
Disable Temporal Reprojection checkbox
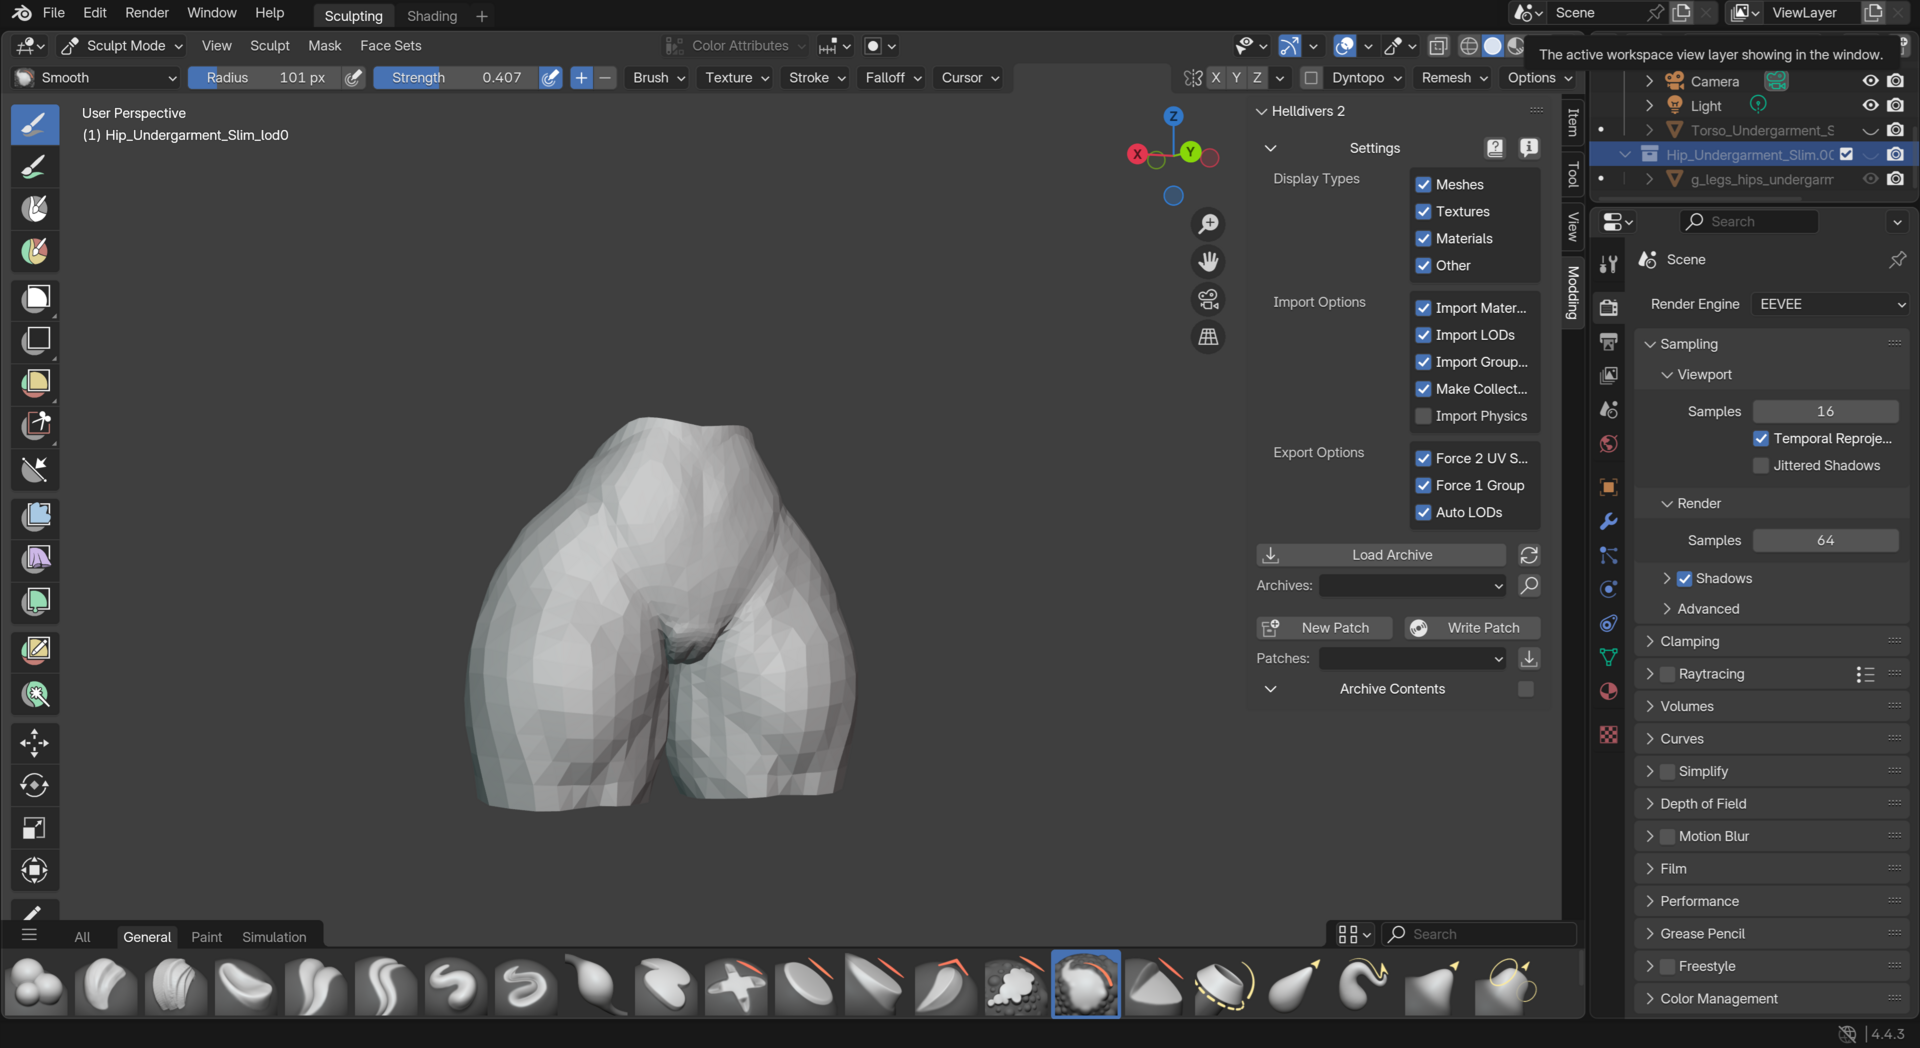click(1761, 439)
